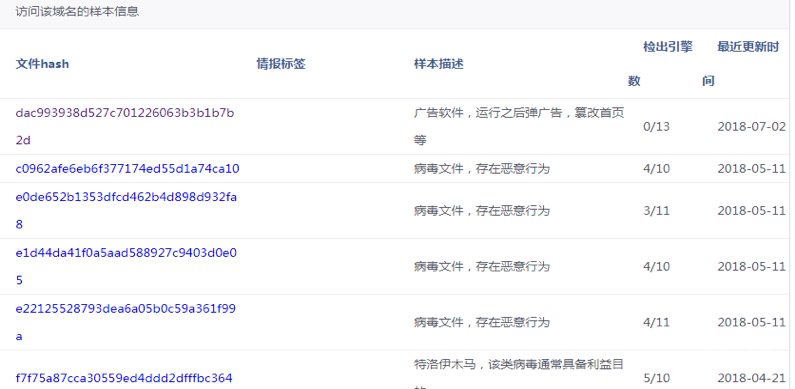Click detection count 3/11
Viewport: 795px width, 389px height.
657,210
